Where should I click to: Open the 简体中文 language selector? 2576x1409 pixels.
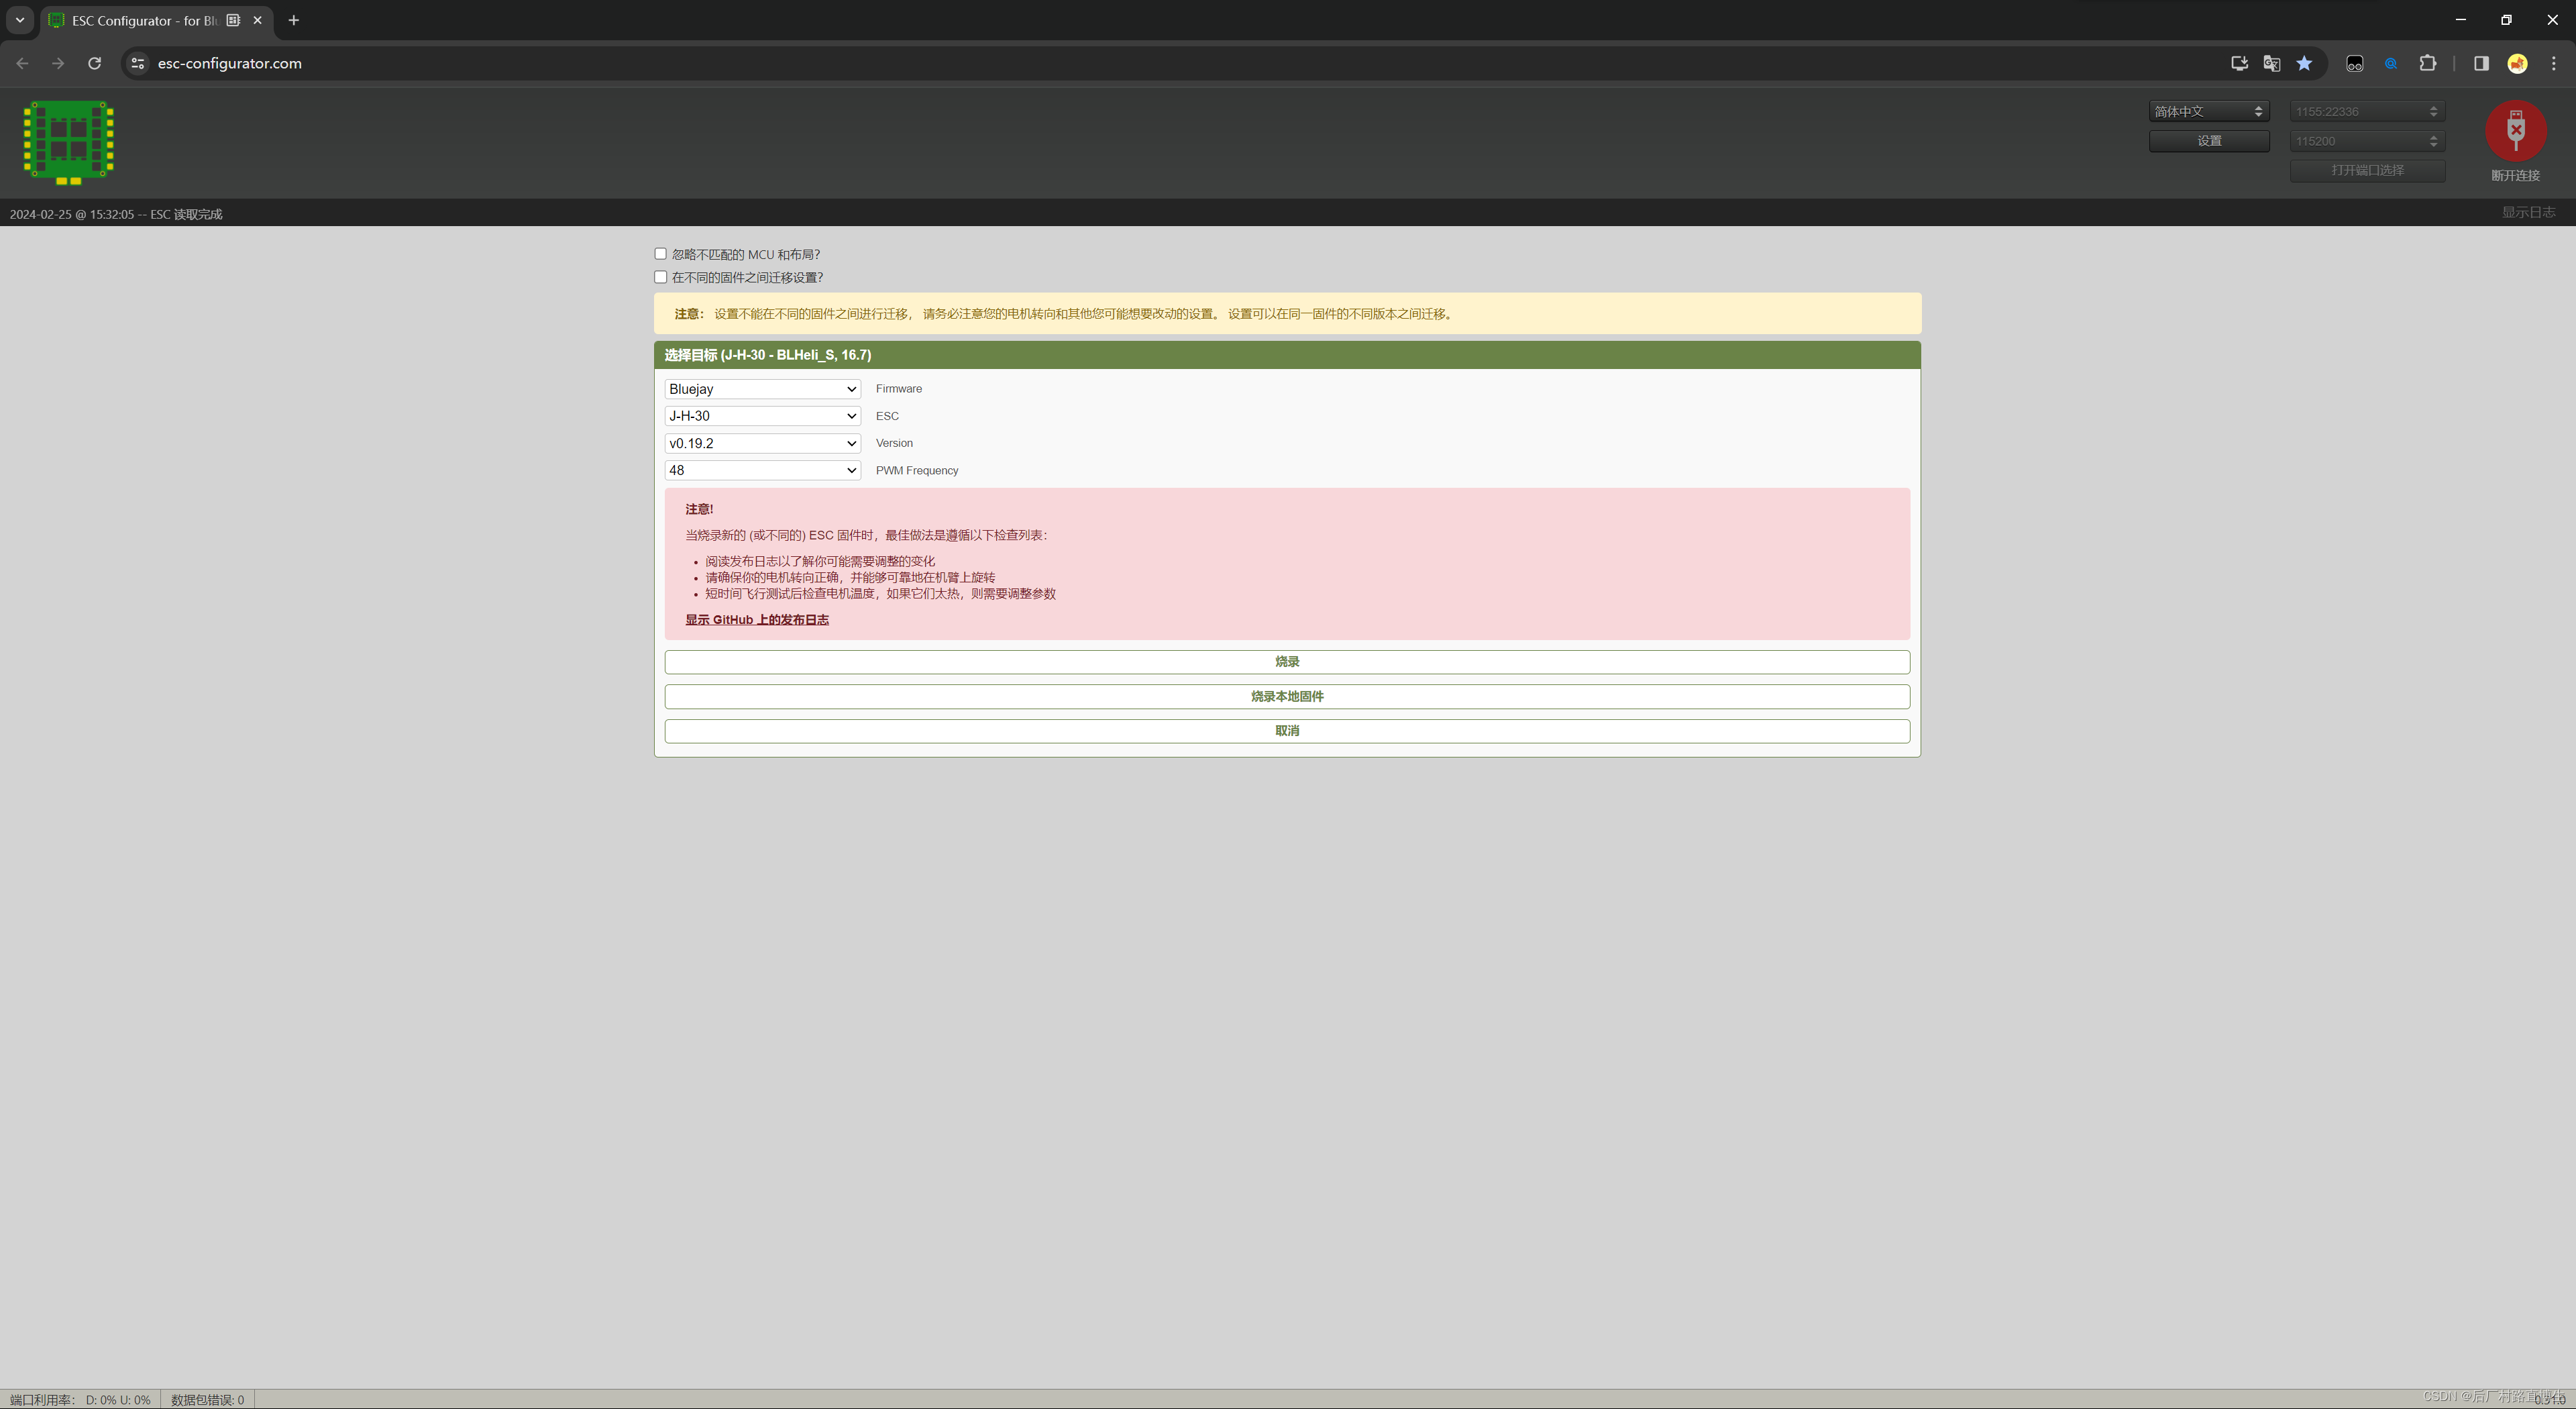pyautogui.click(x=2208, y=111)
